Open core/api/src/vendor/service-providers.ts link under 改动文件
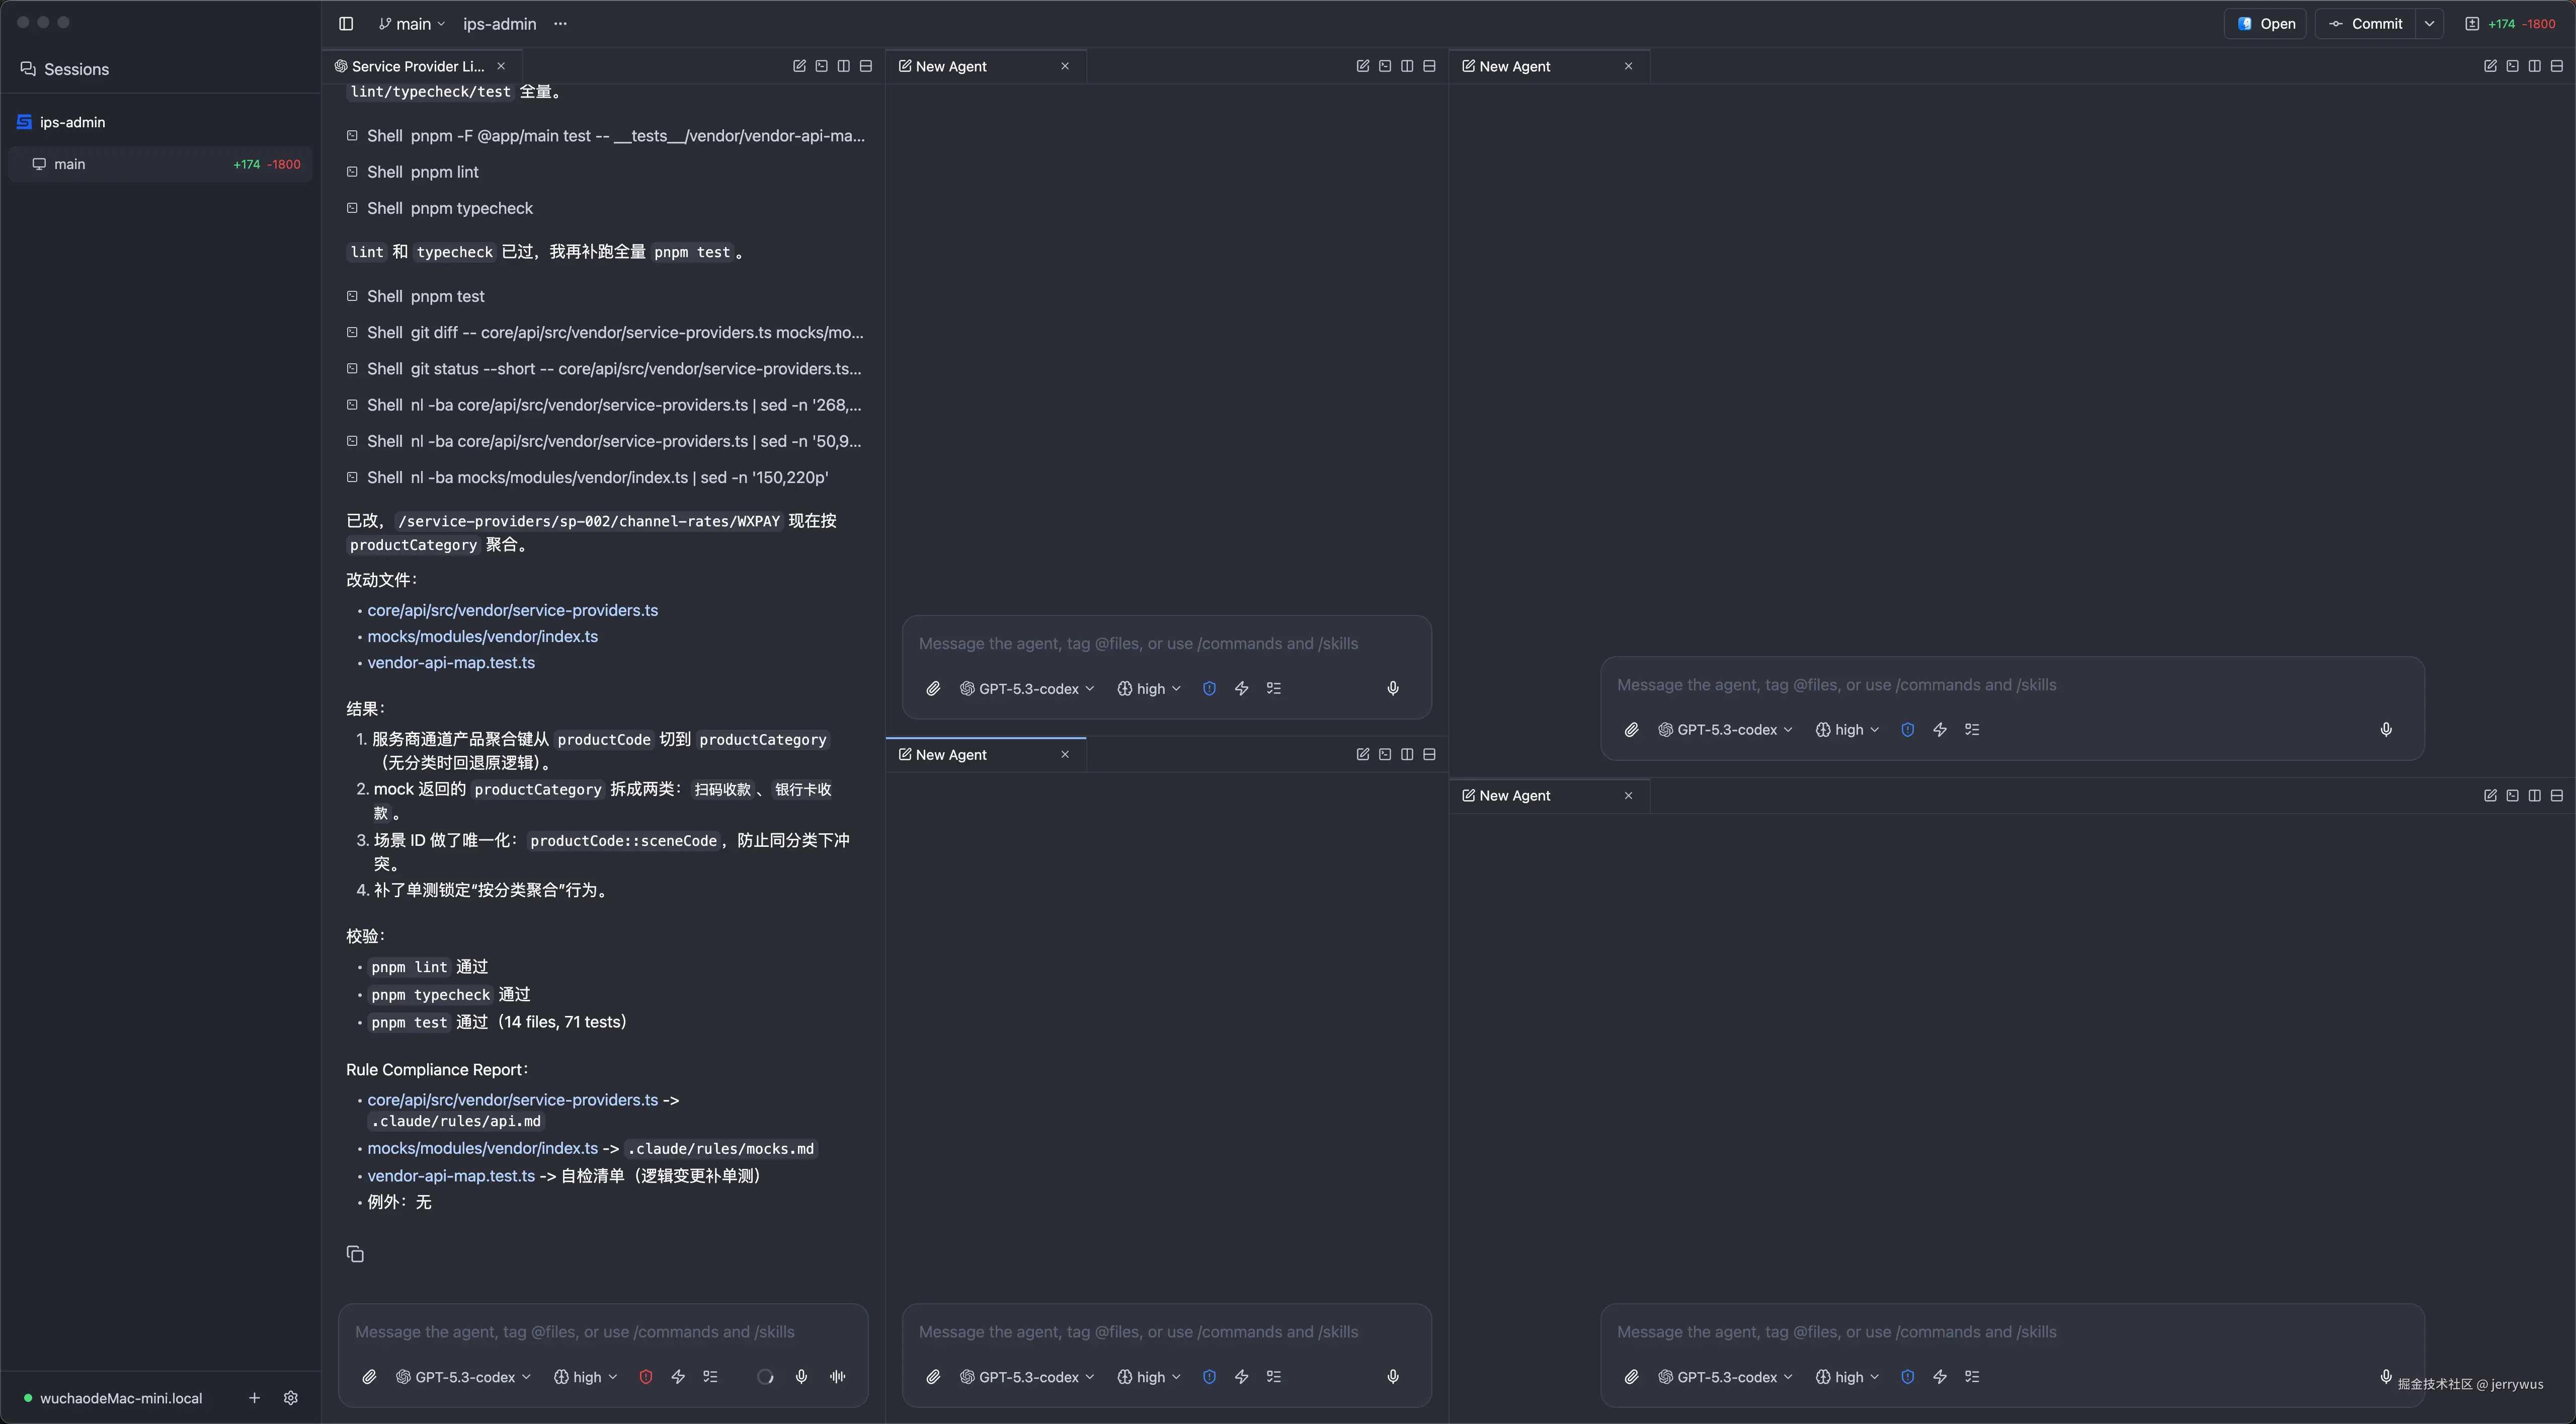This screenshot has width=2576, height=1424. [x=512, y=610]
